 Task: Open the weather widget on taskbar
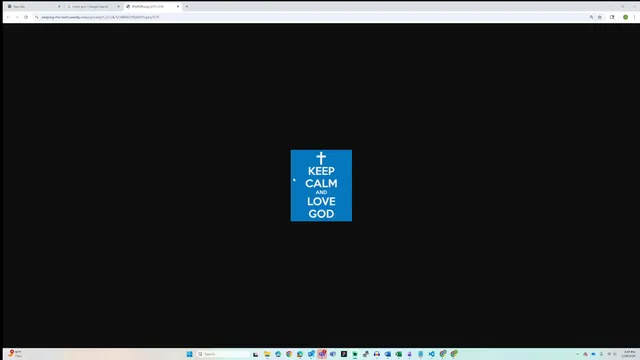15,353
